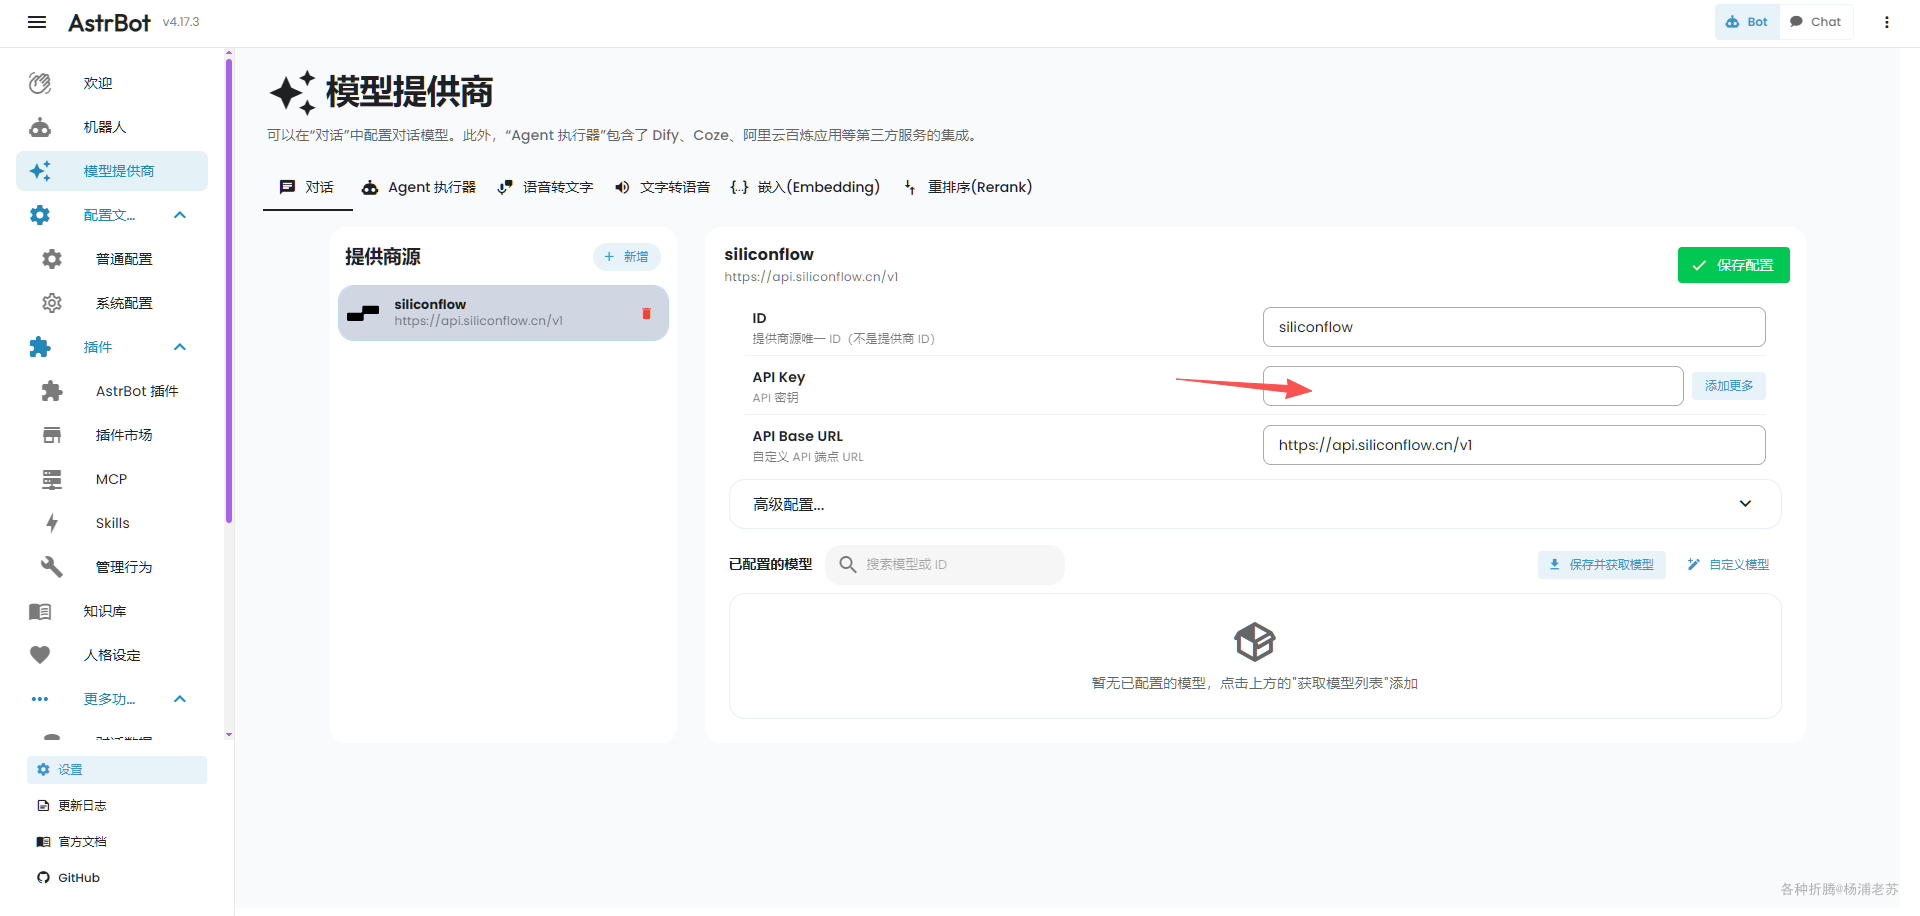Screen dimensions: 1920x916
Task: Click the 管理行为 wrench icon
Action: [52, 567]
